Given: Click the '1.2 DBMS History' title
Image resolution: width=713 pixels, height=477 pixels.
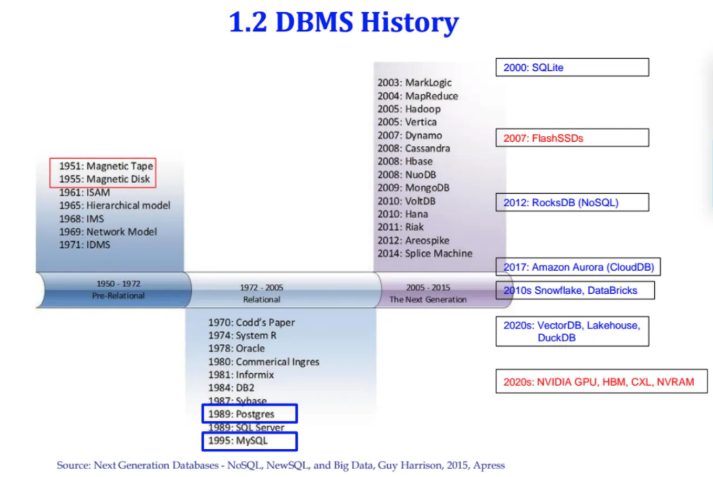Looking at the screenshot, I should pos(344,22).
